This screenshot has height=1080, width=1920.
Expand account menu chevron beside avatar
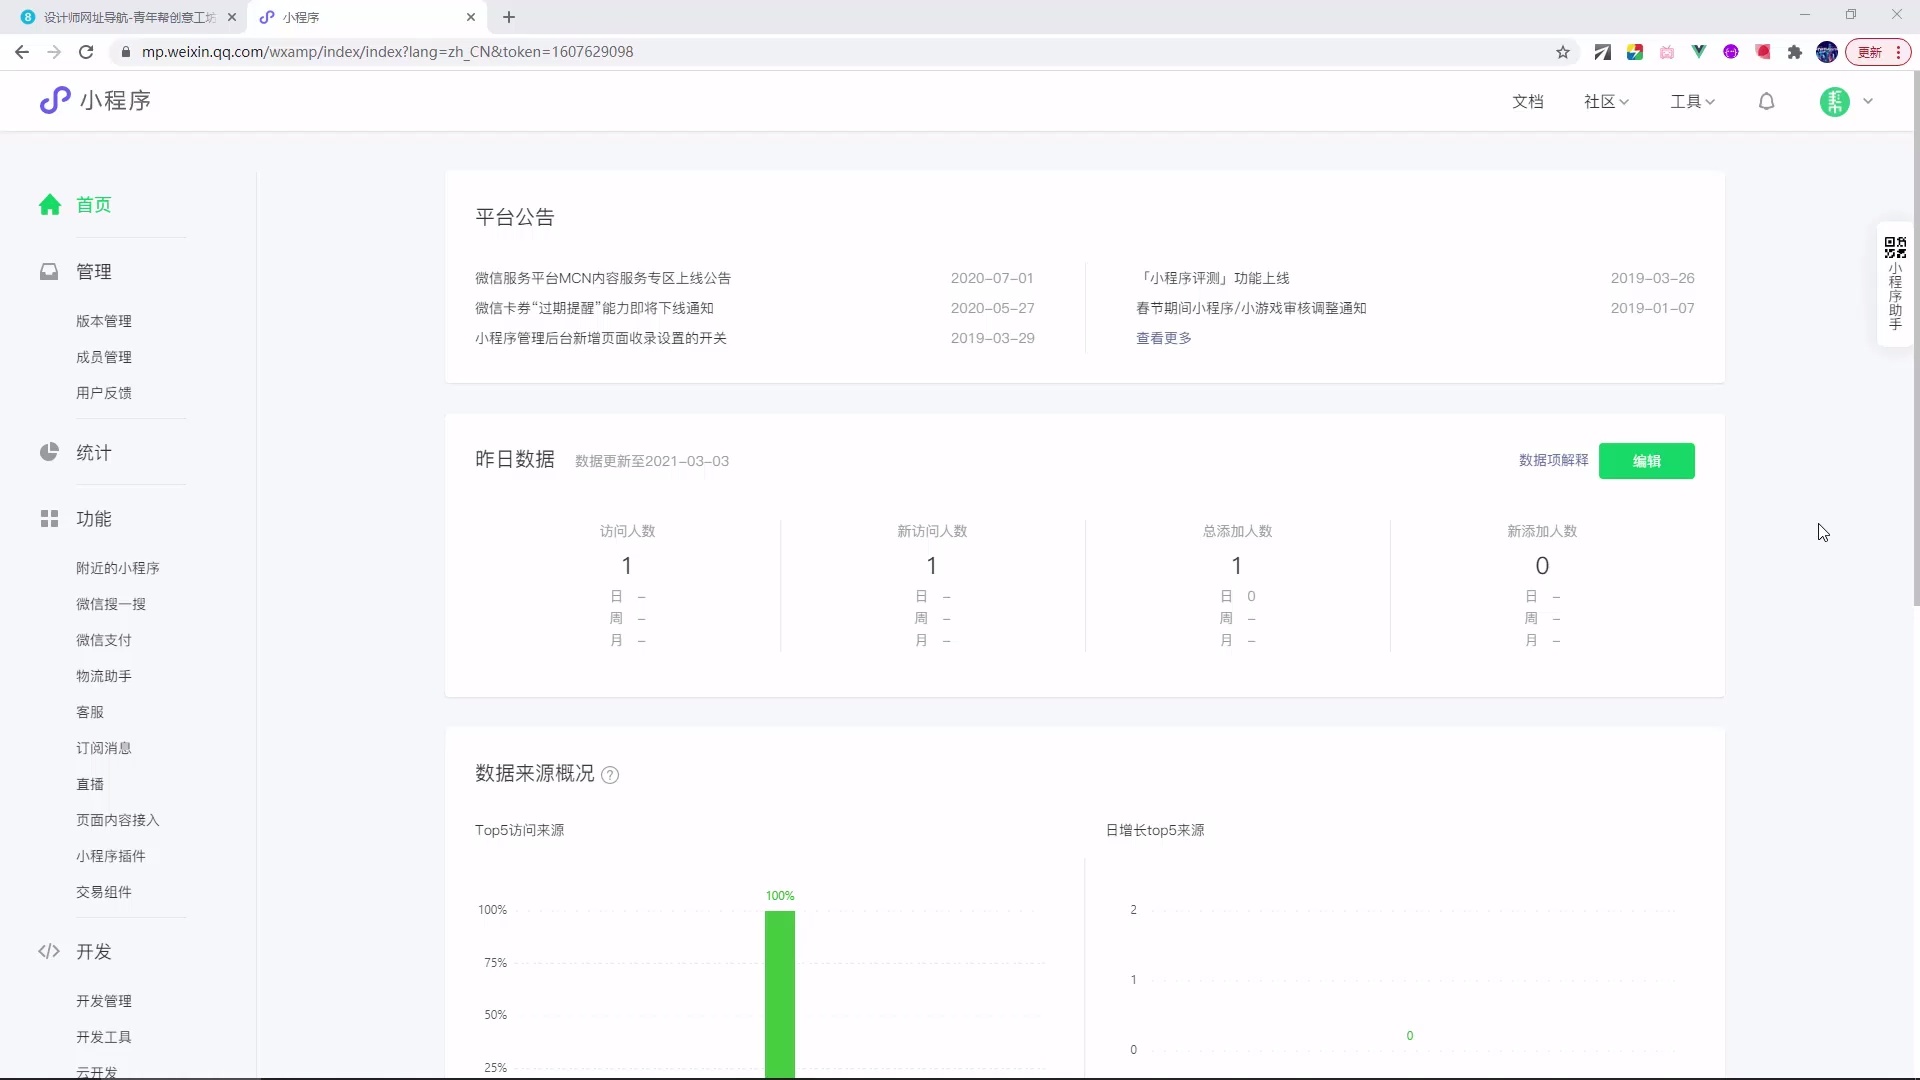coord(1868,101)
